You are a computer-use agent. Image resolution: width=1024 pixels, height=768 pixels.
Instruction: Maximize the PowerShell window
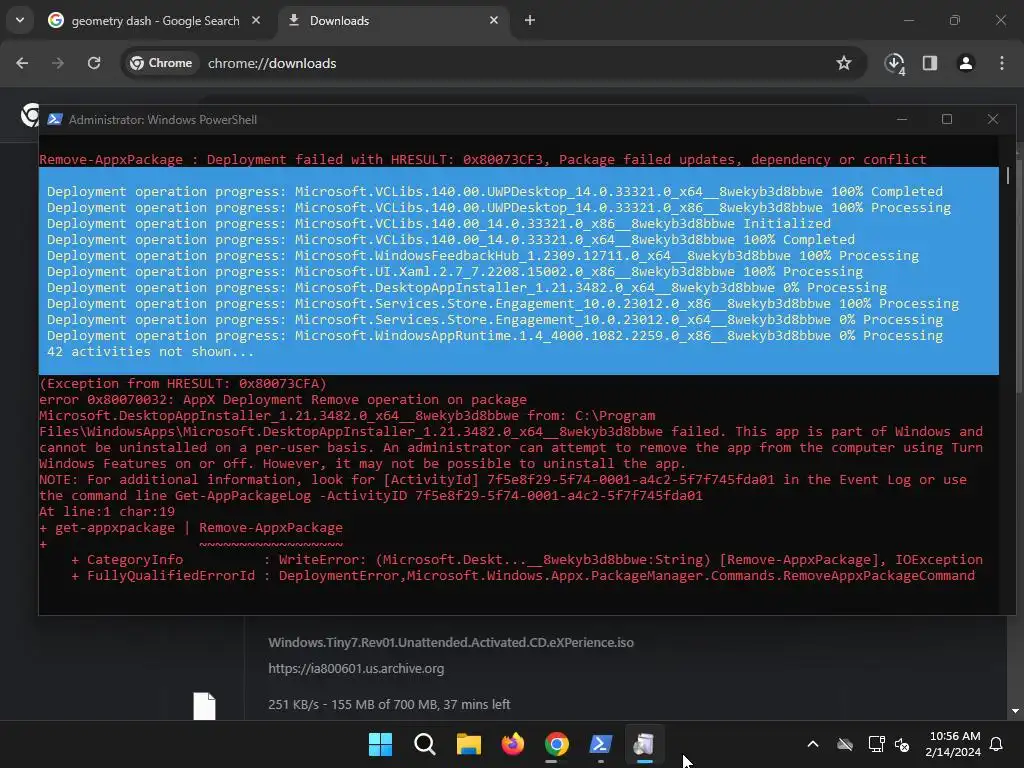coord(947,120)
